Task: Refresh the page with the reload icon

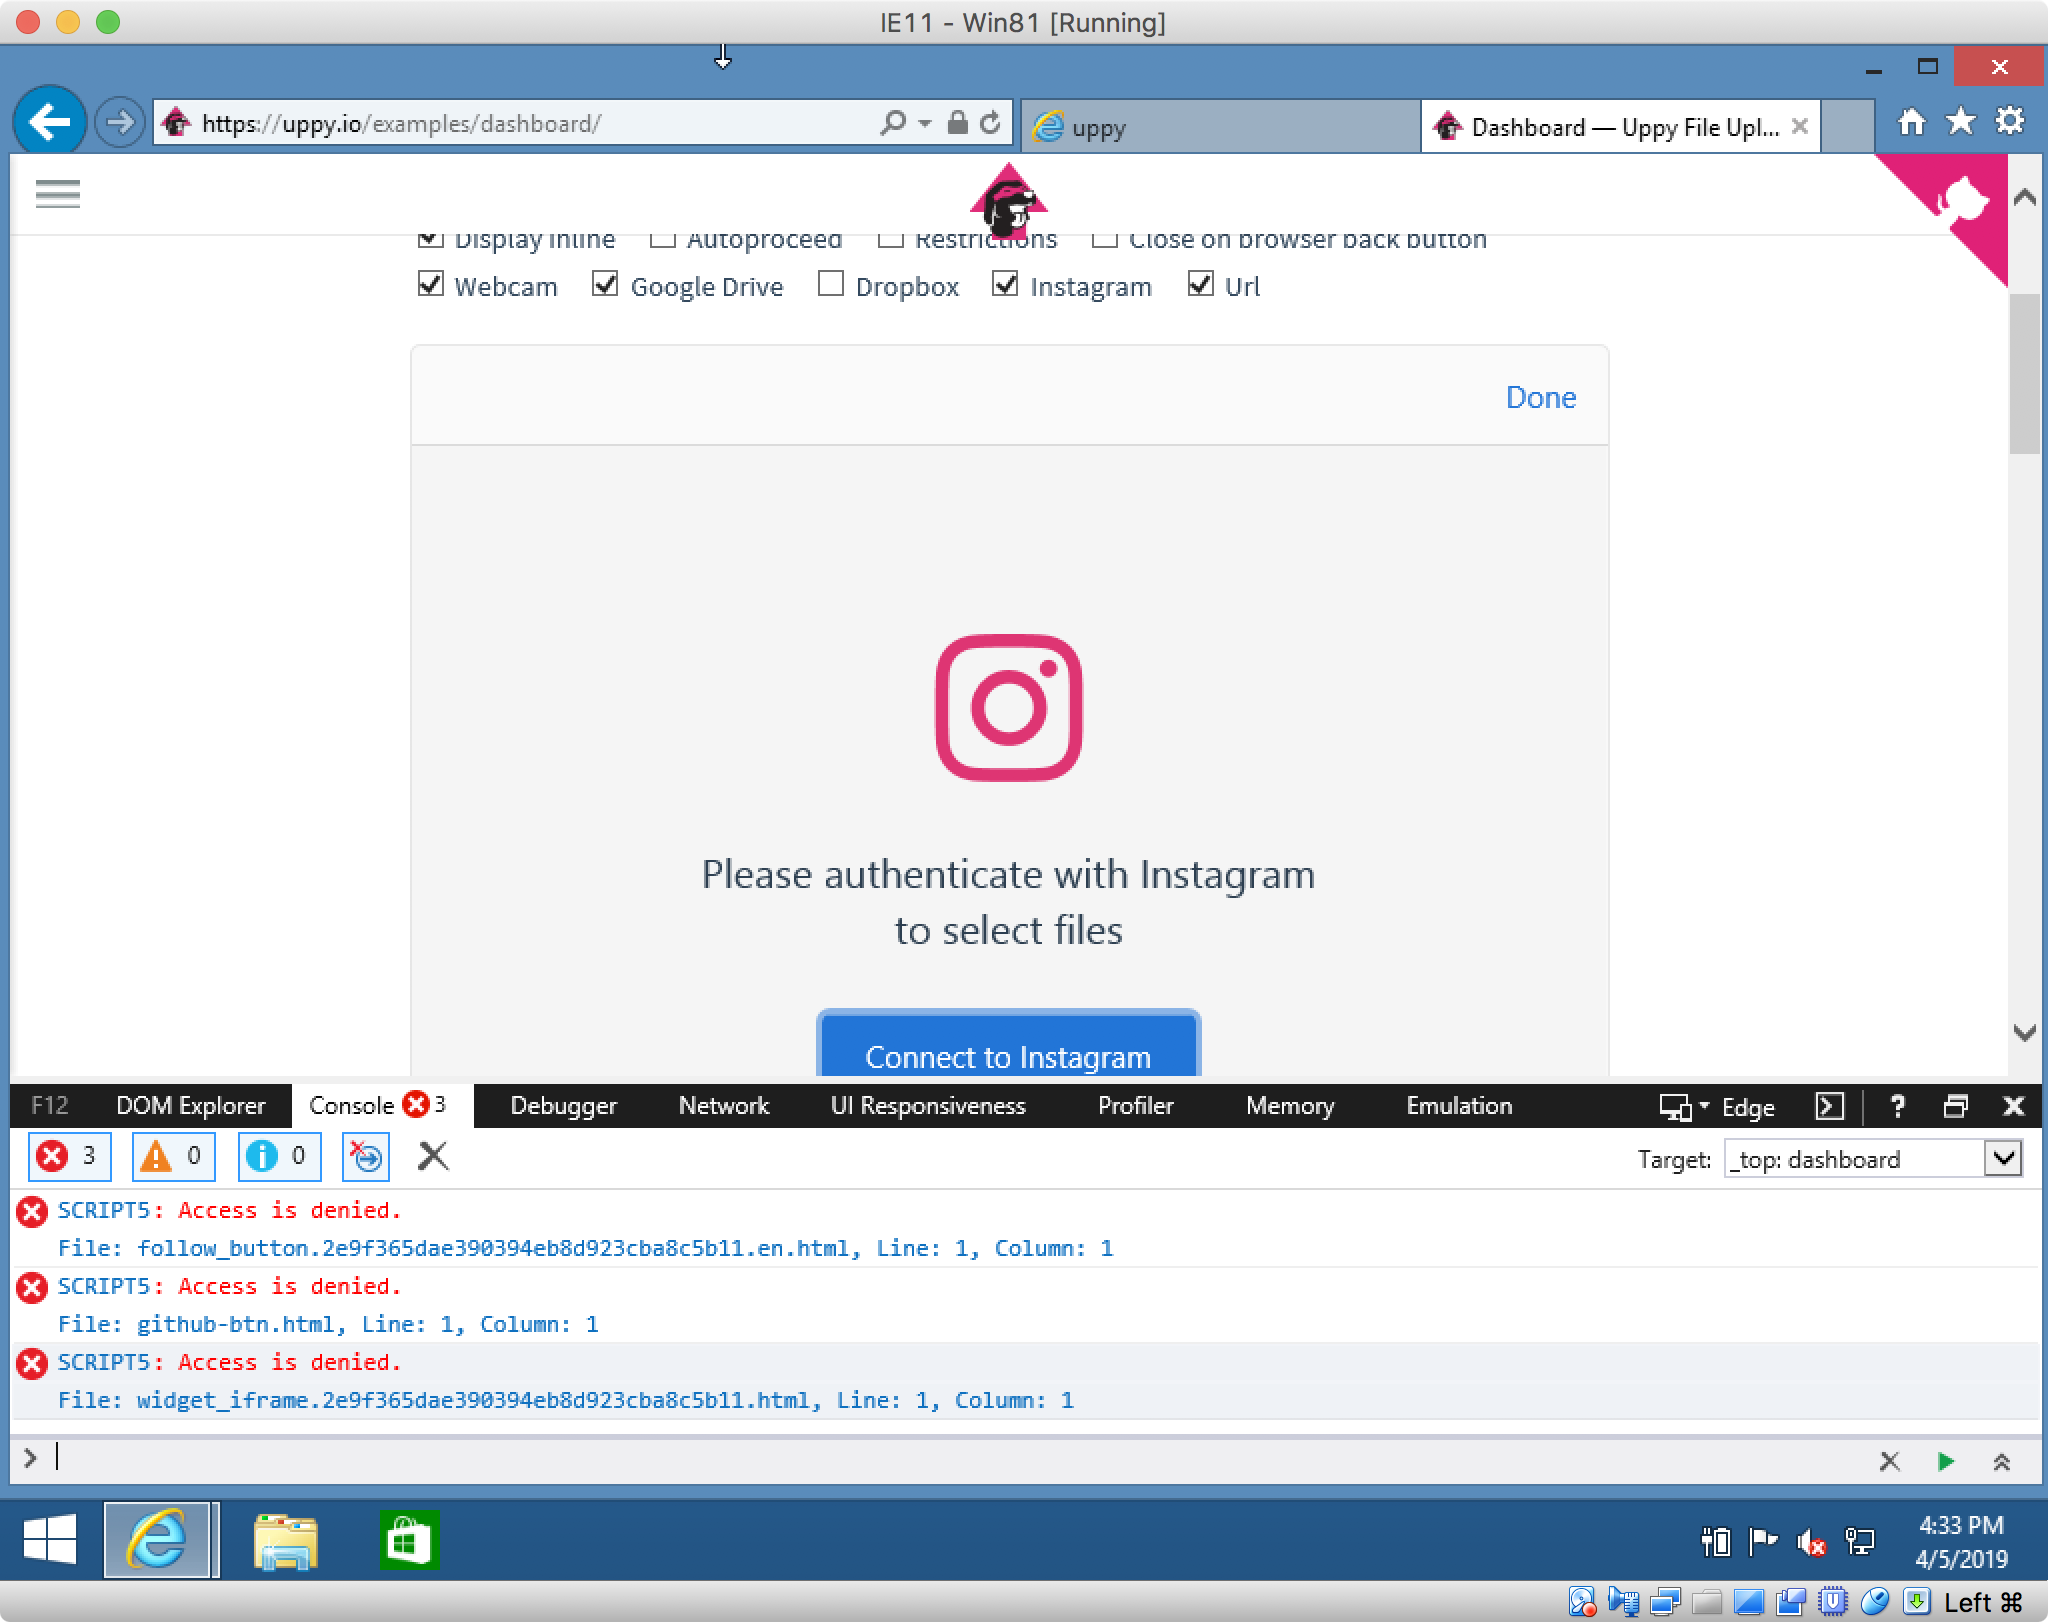Action: (x=990, y=123)
